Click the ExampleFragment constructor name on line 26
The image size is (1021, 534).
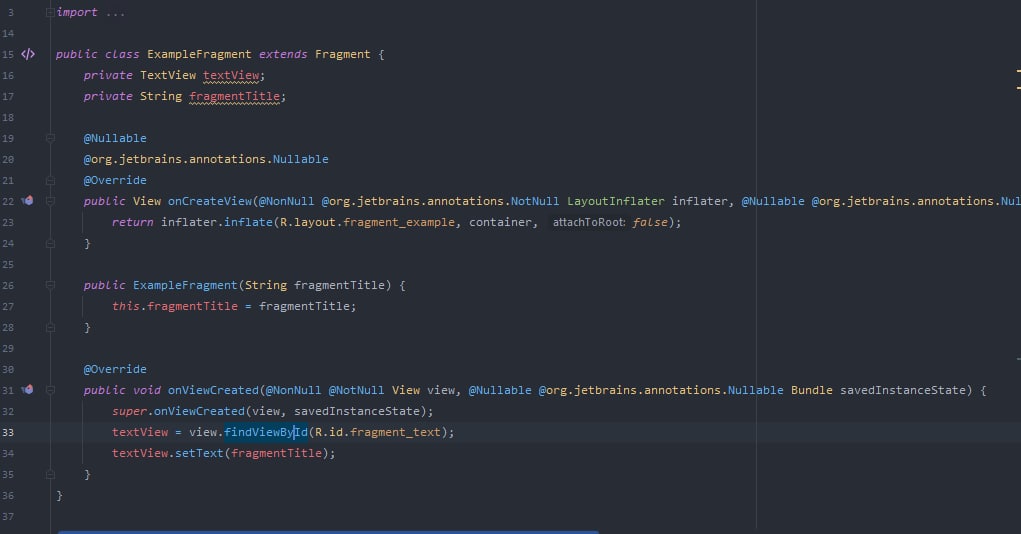tap(185, 285)
